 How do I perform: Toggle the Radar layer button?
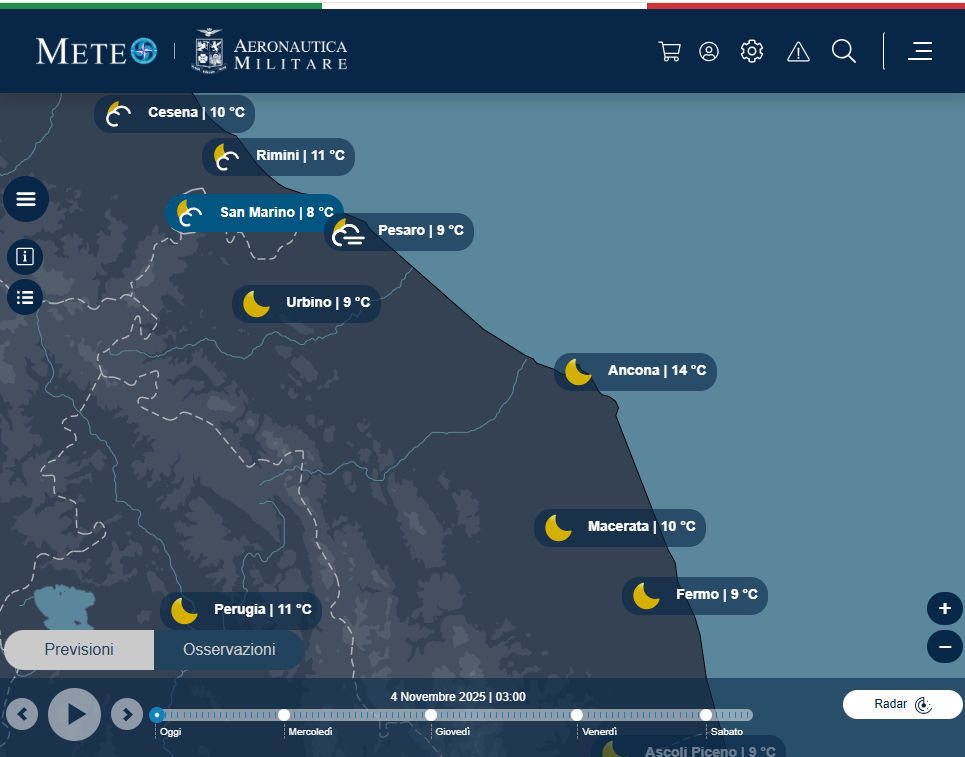(x=902, y=704)
